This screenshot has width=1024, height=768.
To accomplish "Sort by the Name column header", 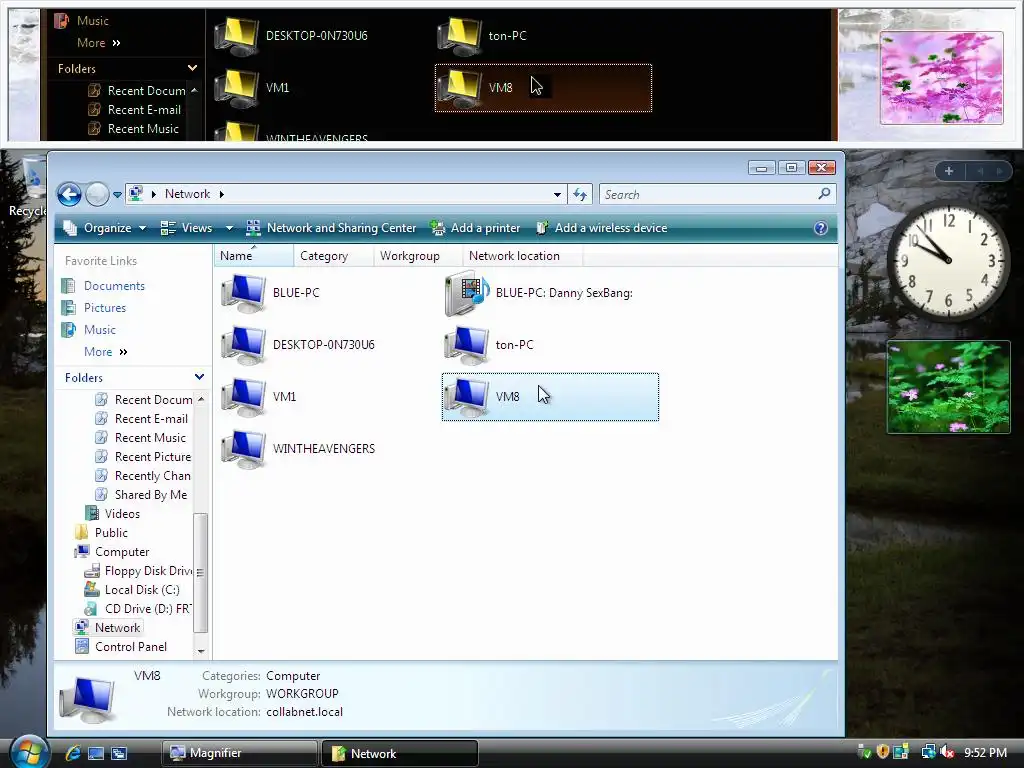I will (x=253, y=256).
